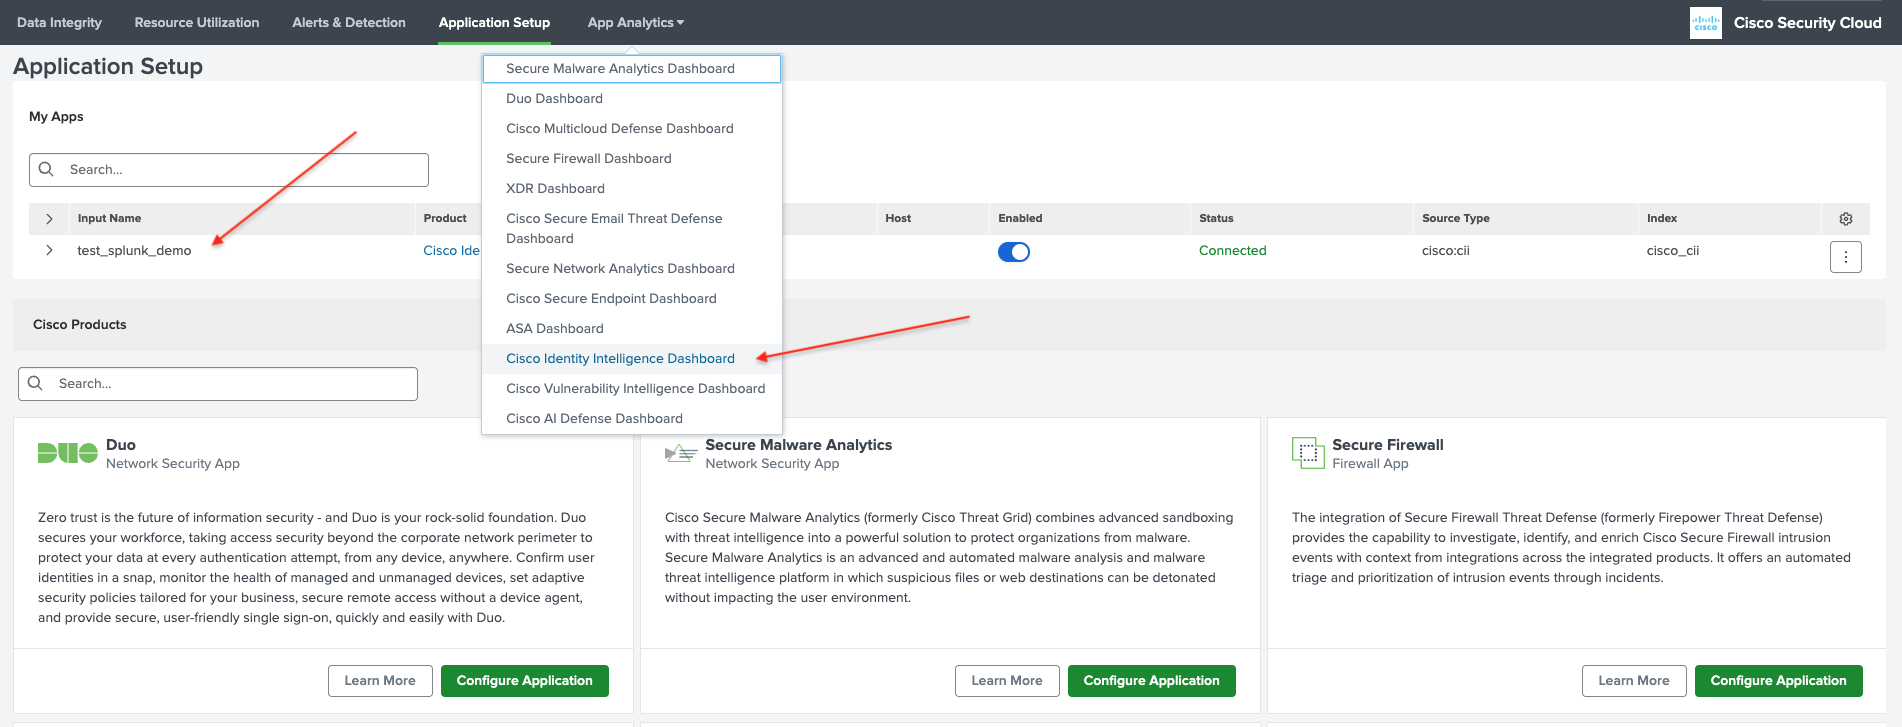Click Configure Application for Duo

click(524, 681)
